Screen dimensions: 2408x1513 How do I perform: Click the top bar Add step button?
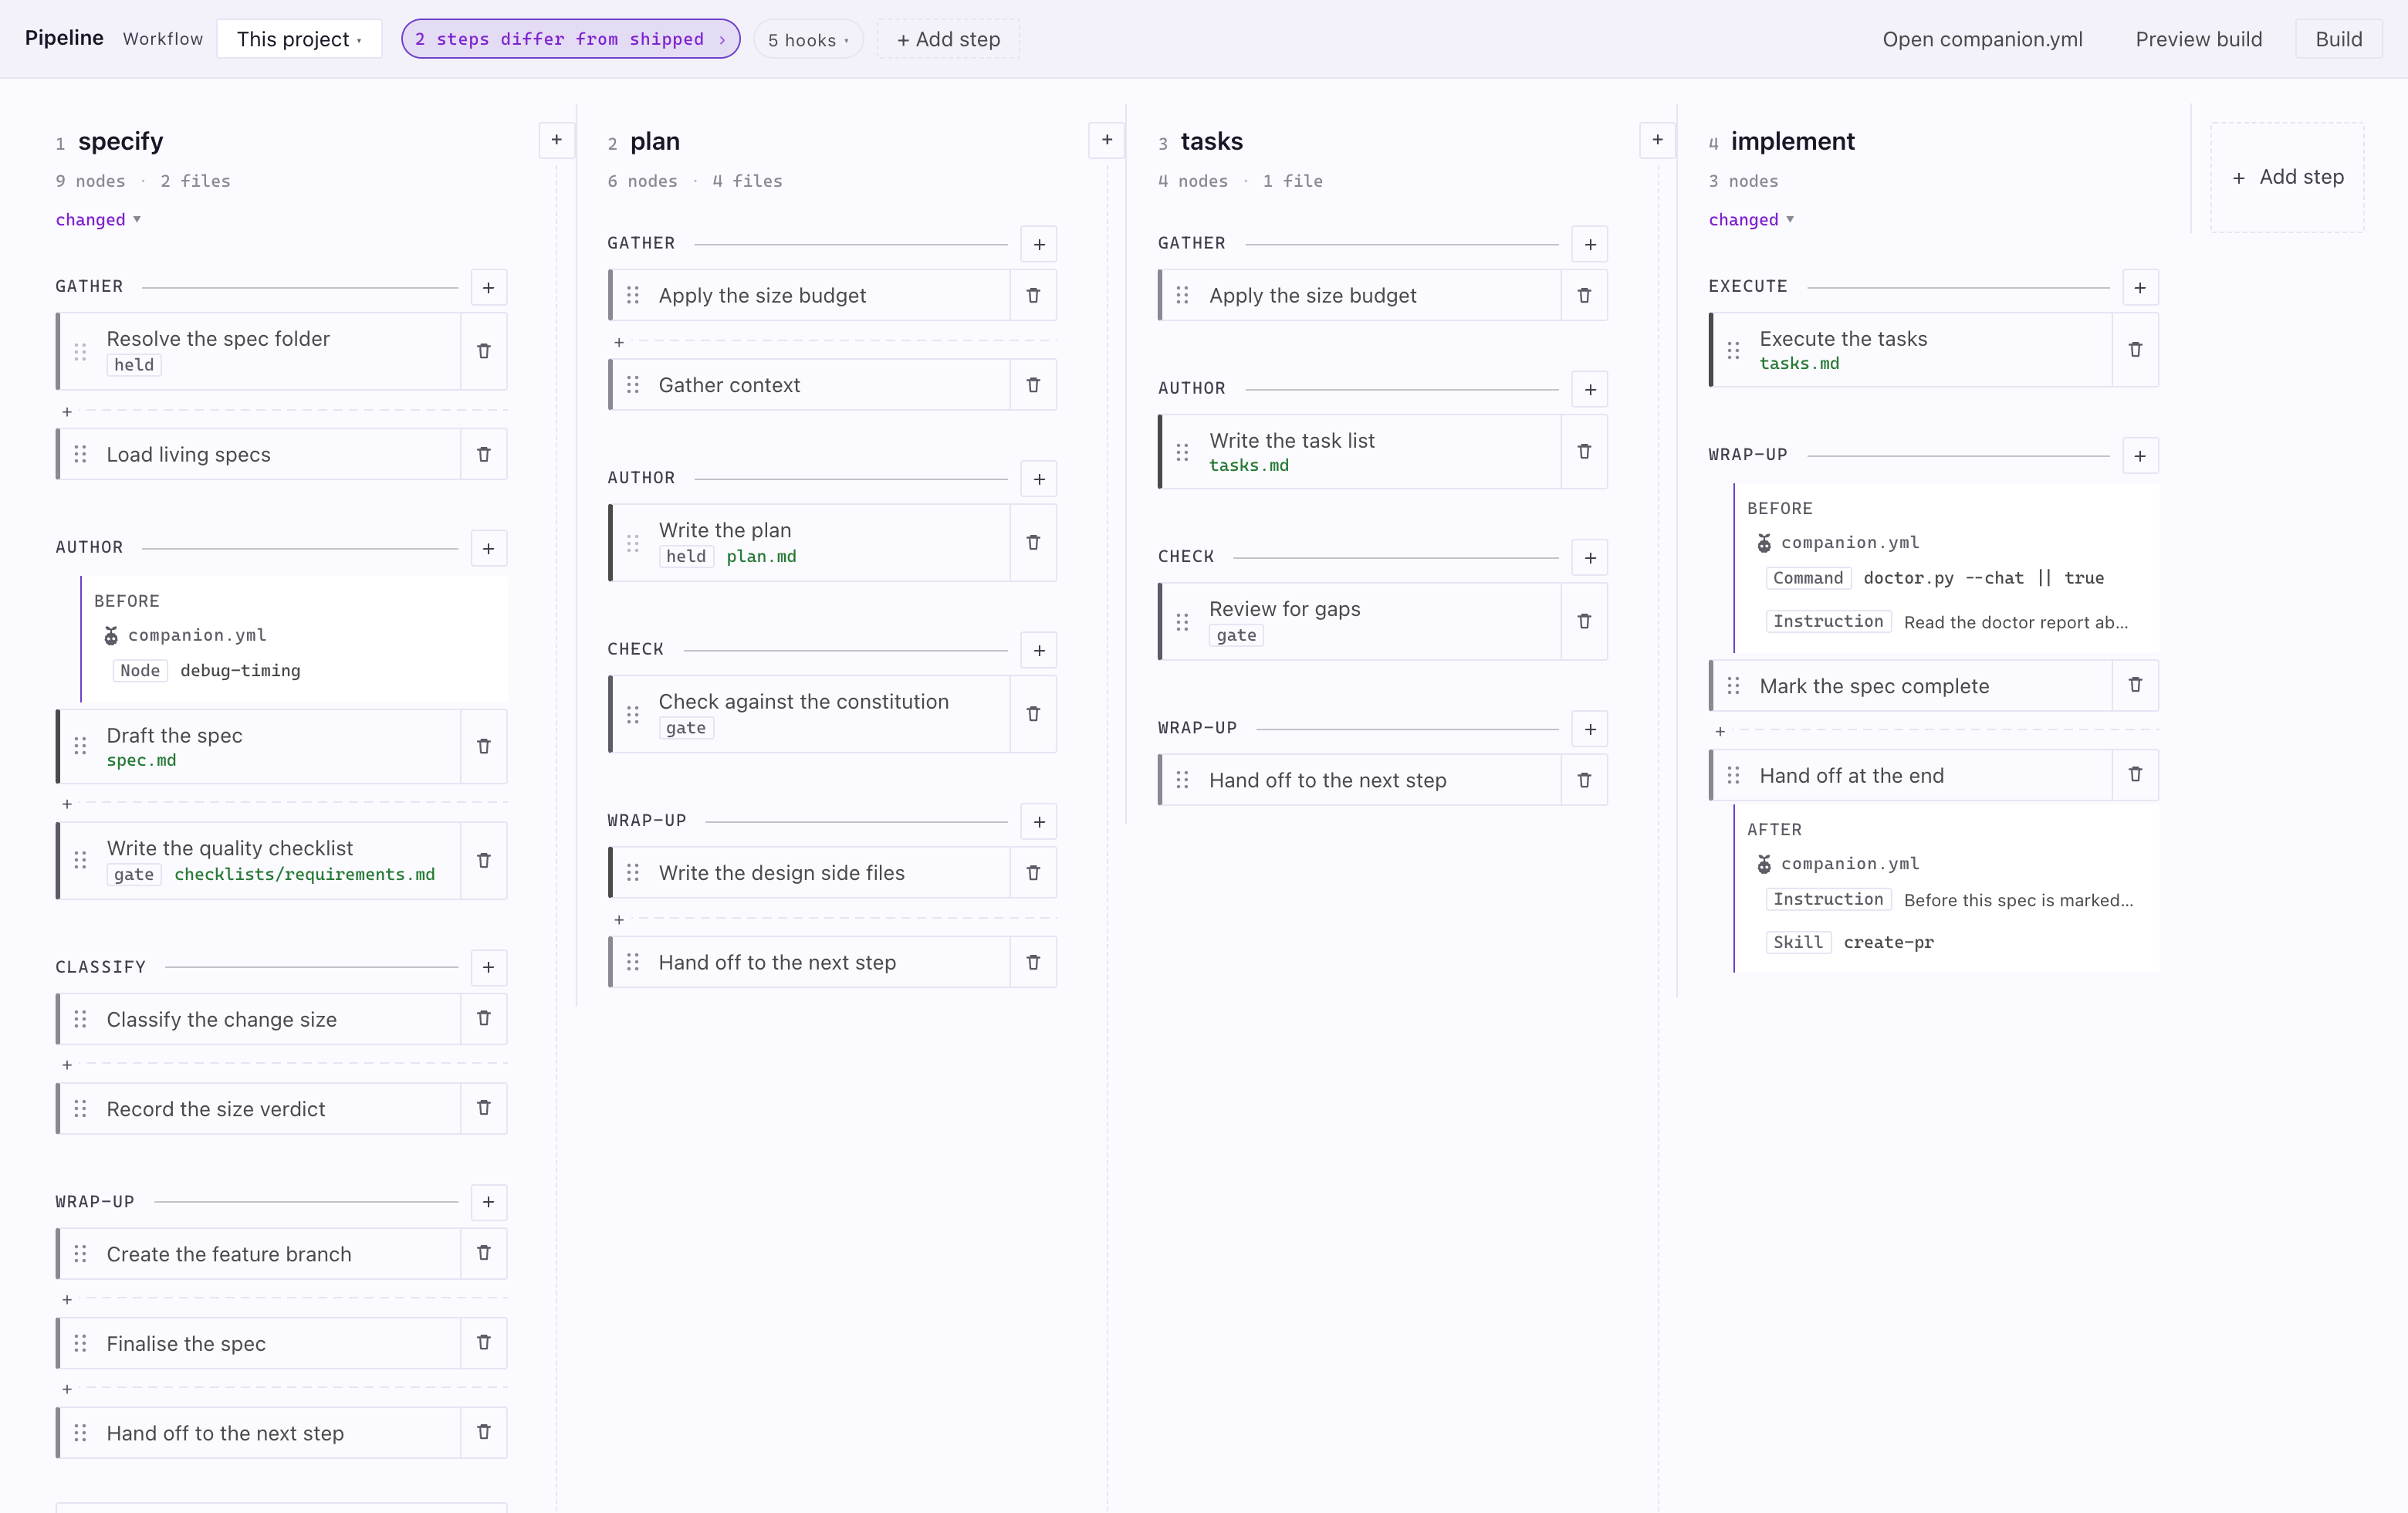(x=948, y=39)
